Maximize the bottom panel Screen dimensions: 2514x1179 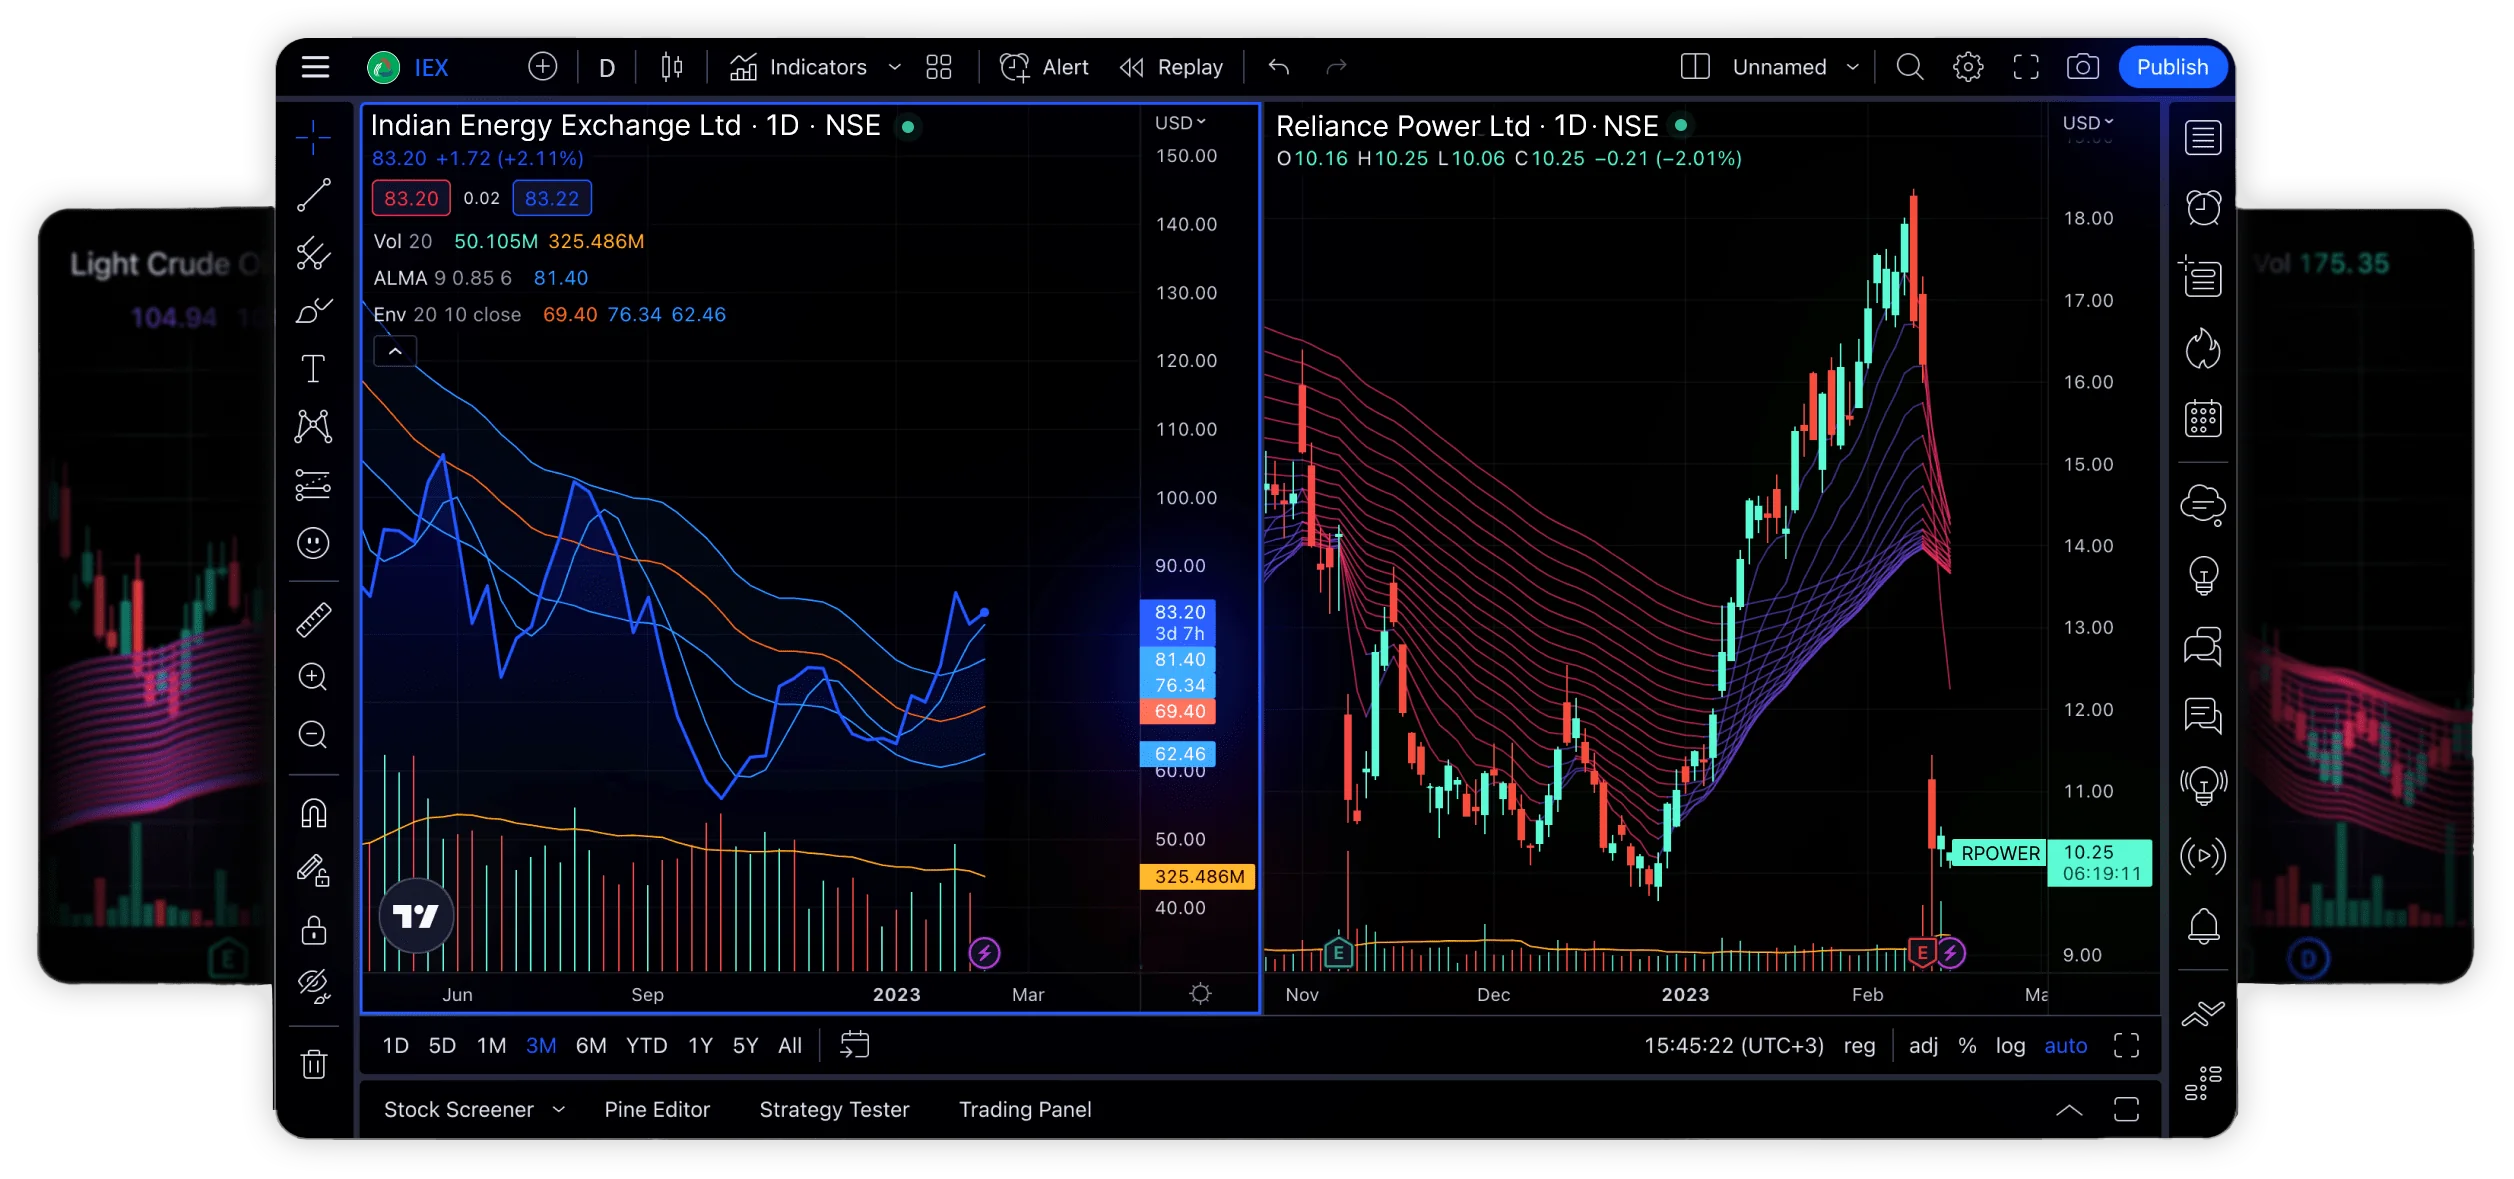tap(2126, 1109)
